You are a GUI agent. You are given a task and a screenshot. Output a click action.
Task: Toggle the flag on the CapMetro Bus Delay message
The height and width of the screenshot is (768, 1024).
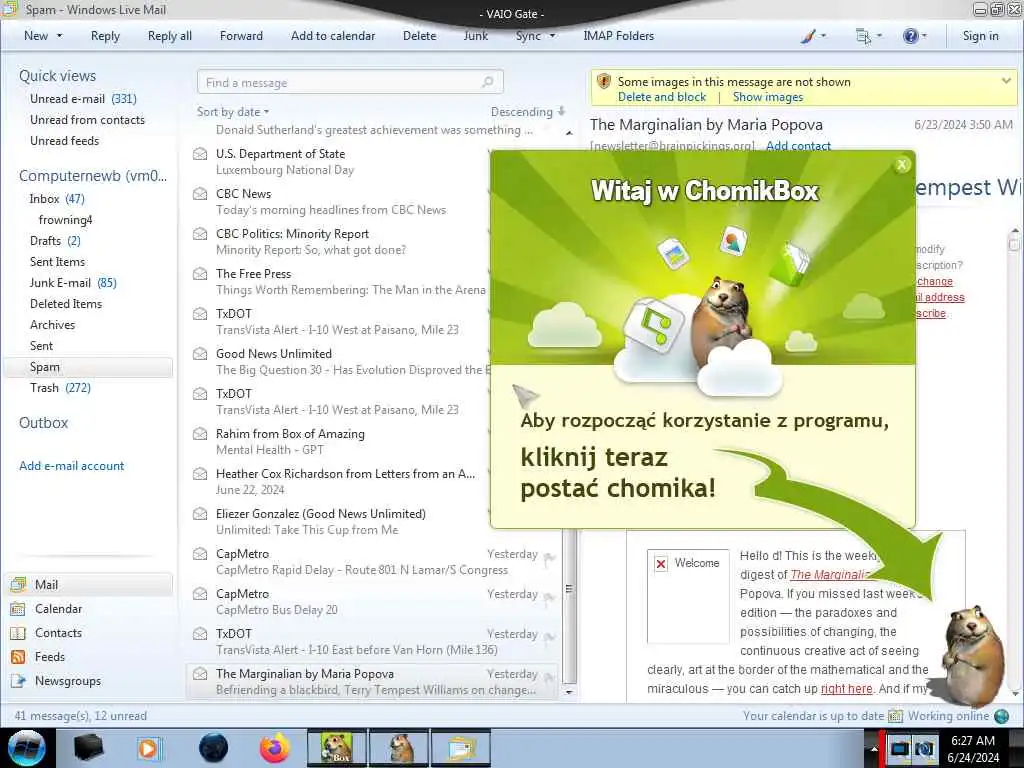[550, 597]
